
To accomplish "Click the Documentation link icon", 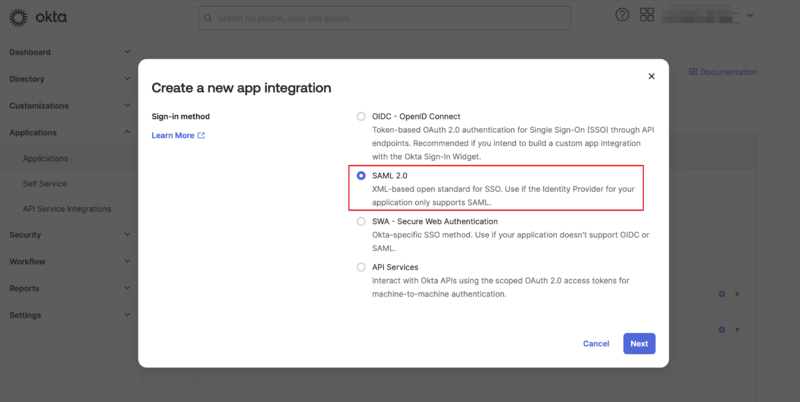I will (x=694, y=72).
